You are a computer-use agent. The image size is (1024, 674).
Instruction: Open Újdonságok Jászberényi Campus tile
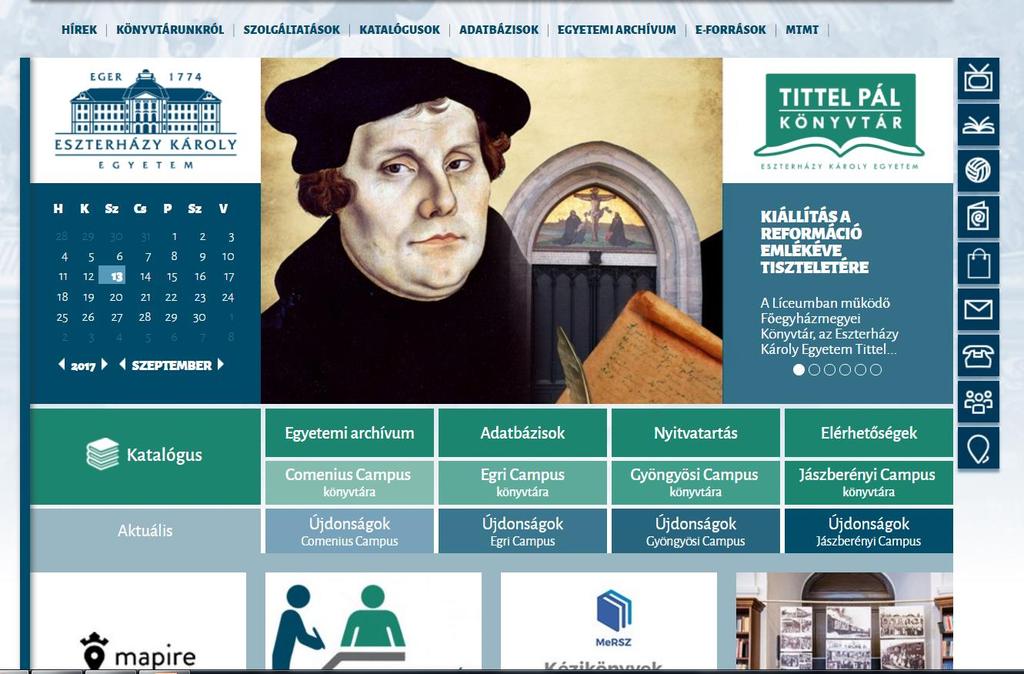(869, 531)
